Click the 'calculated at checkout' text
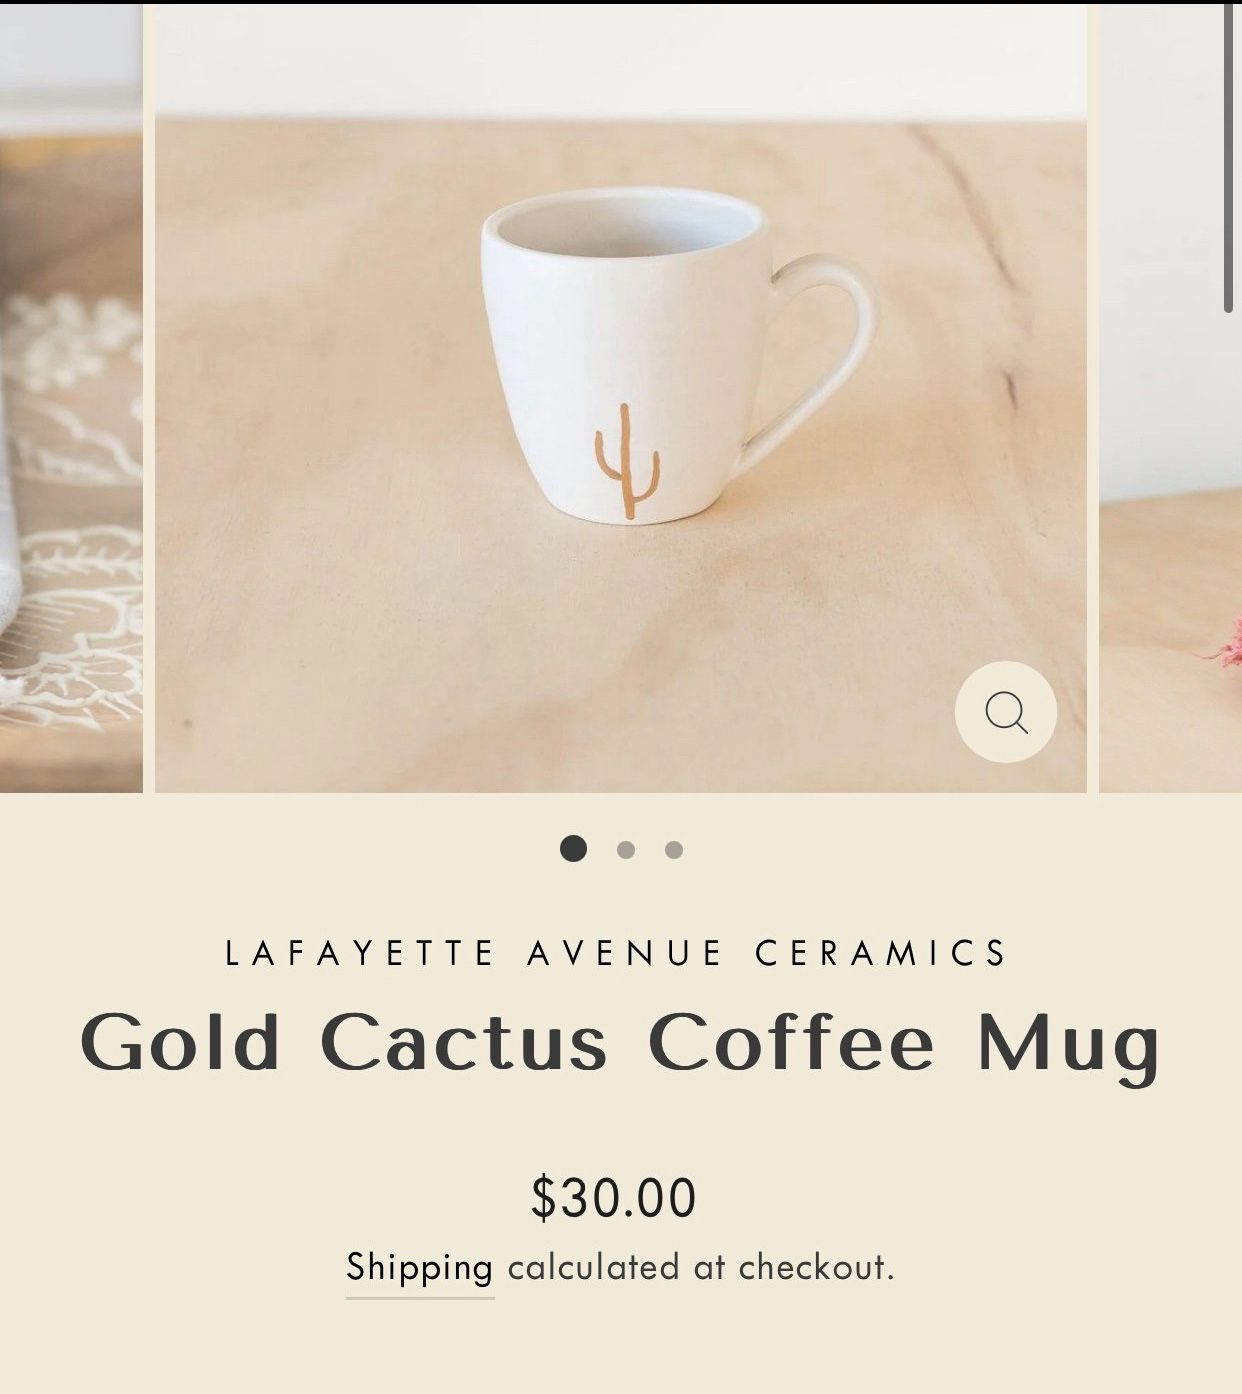The width and height of the screenshot is (1242, 1394). pos(700,1268)
